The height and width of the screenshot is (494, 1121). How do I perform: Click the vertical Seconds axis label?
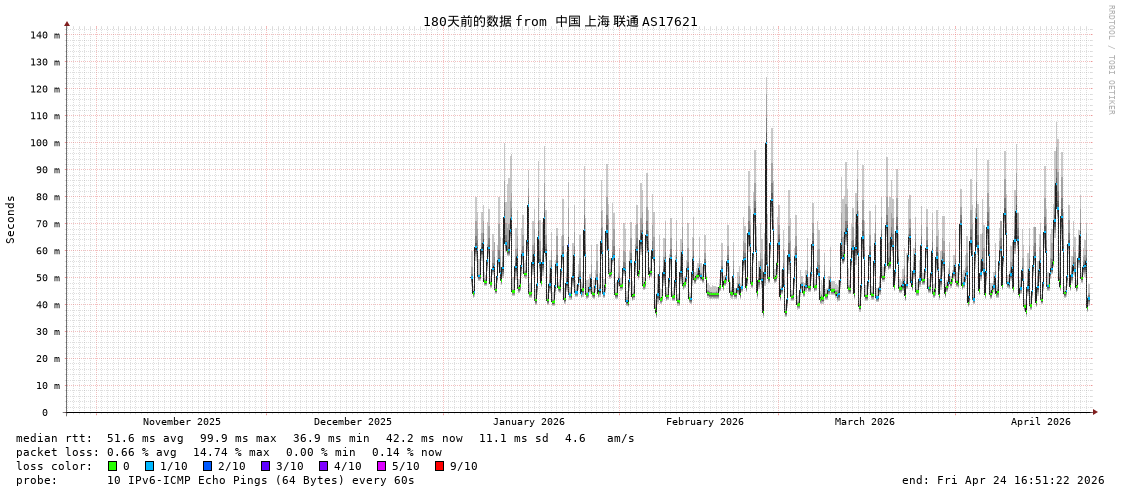coord(11,219)
